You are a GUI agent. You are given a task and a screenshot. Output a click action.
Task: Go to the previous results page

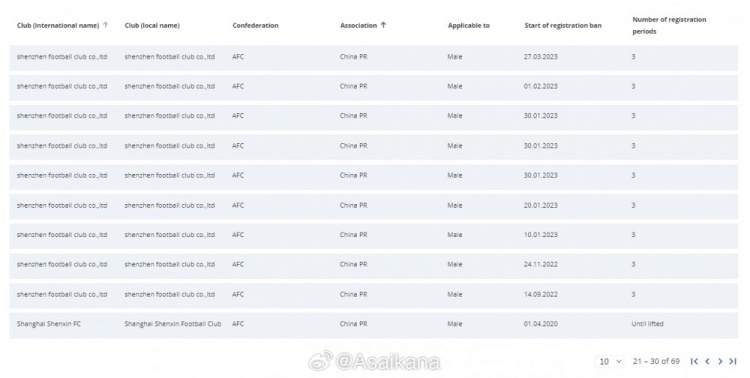pyautogui.click(x=707, y=361)
